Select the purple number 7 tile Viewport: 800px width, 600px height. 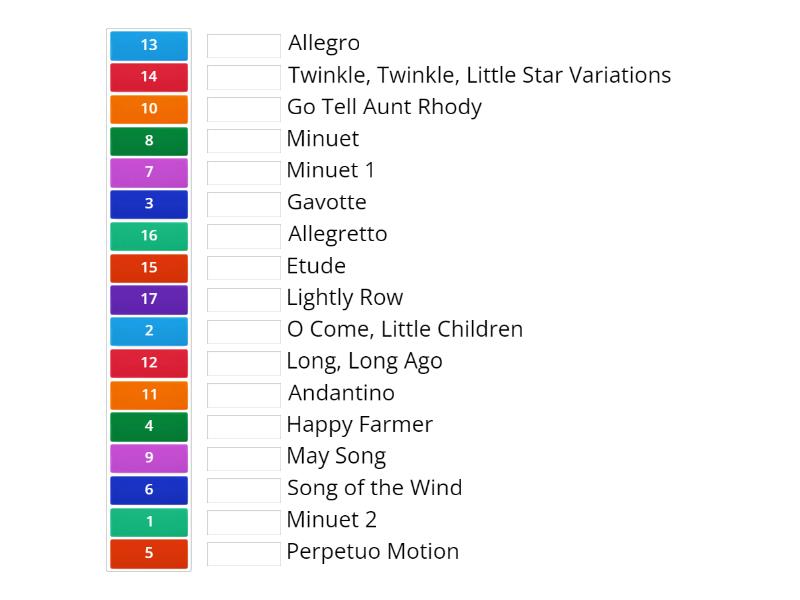pos(149,172)
